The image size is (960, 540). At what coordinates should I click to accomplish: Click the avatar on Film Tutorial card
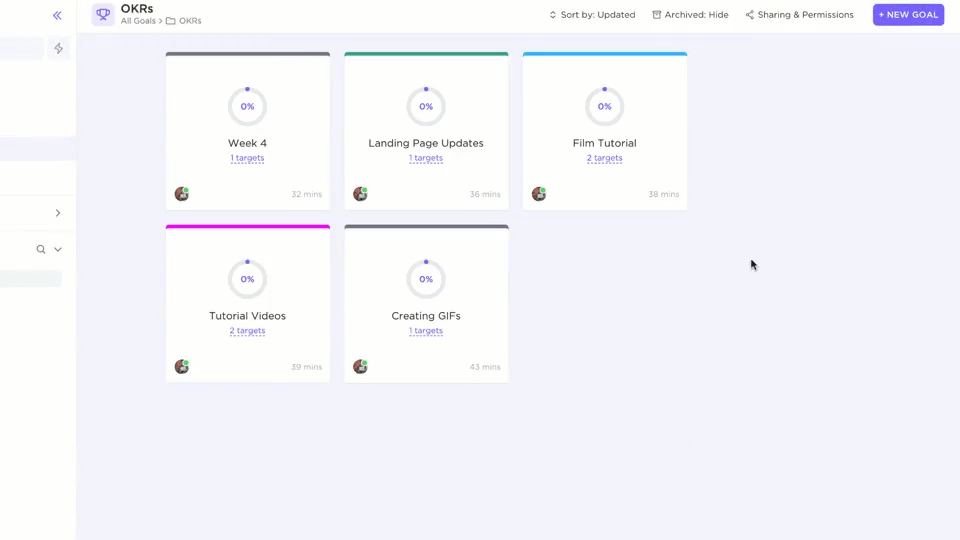(x=539, y=194)
